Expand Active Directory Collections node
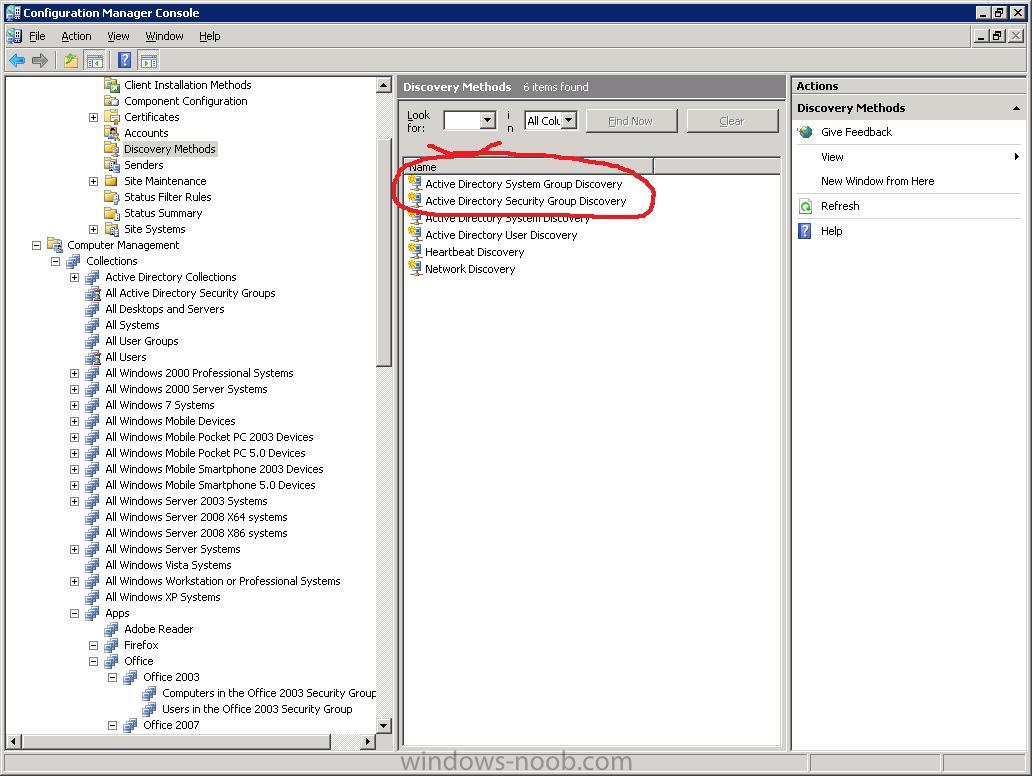This screenshot has height=776, width=1032. [x=74, y=277]
